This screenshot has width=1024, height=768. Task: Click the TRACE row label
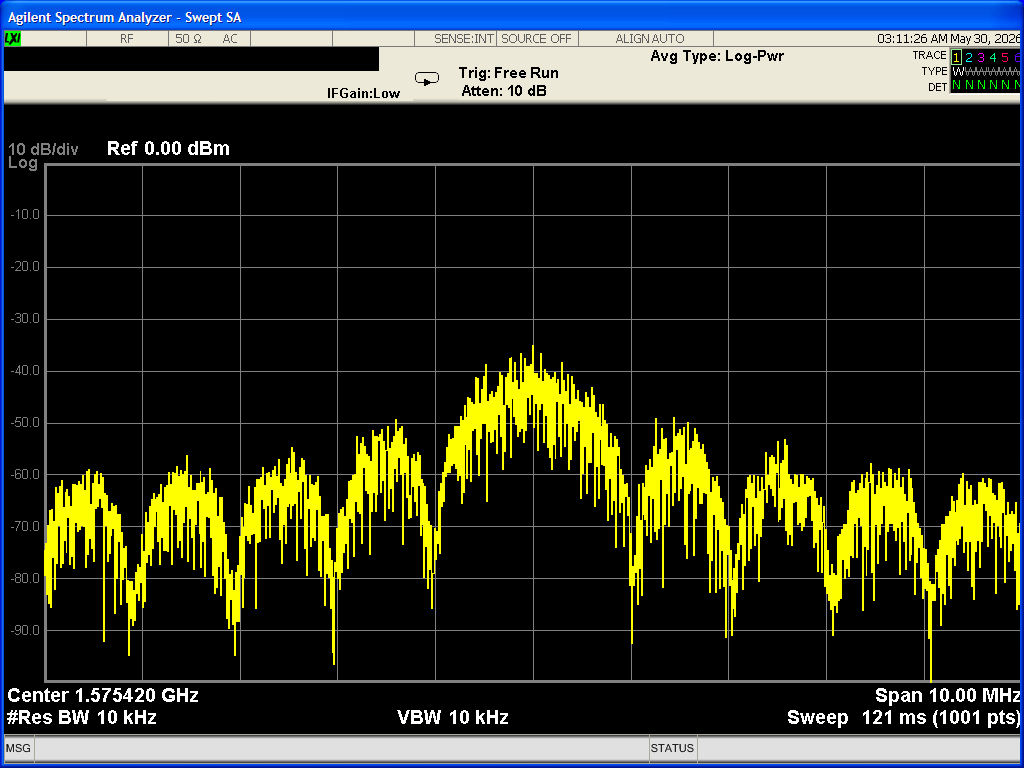tap(929, 56)
